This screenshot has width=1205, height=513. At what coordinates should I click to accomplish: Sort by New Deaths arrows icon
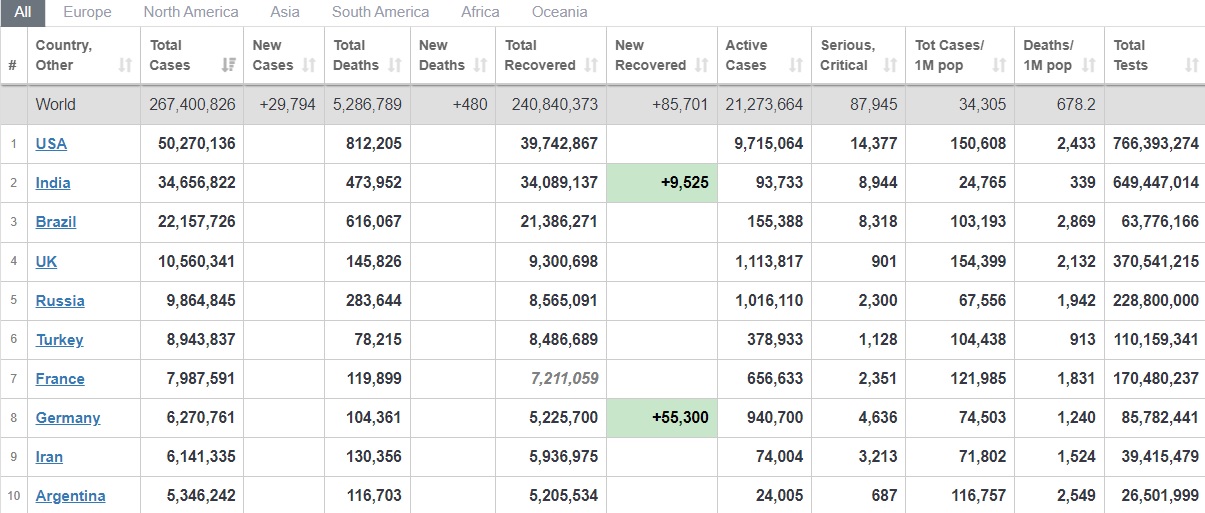pyautogui.click(x=480, y=65)
